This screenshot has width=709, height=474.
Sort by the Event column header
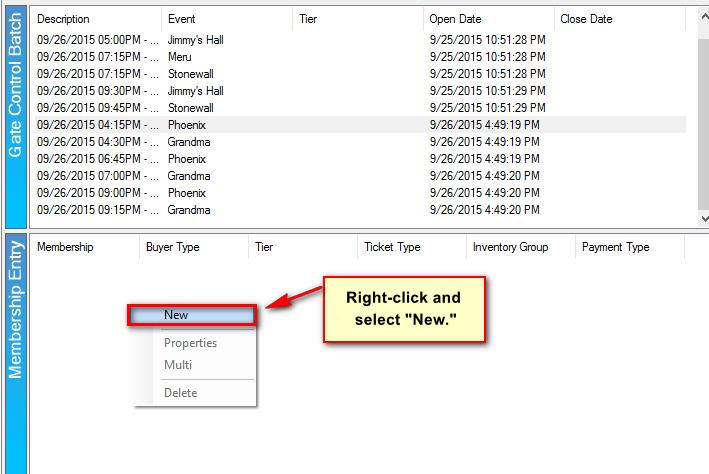tap(227, 19)
